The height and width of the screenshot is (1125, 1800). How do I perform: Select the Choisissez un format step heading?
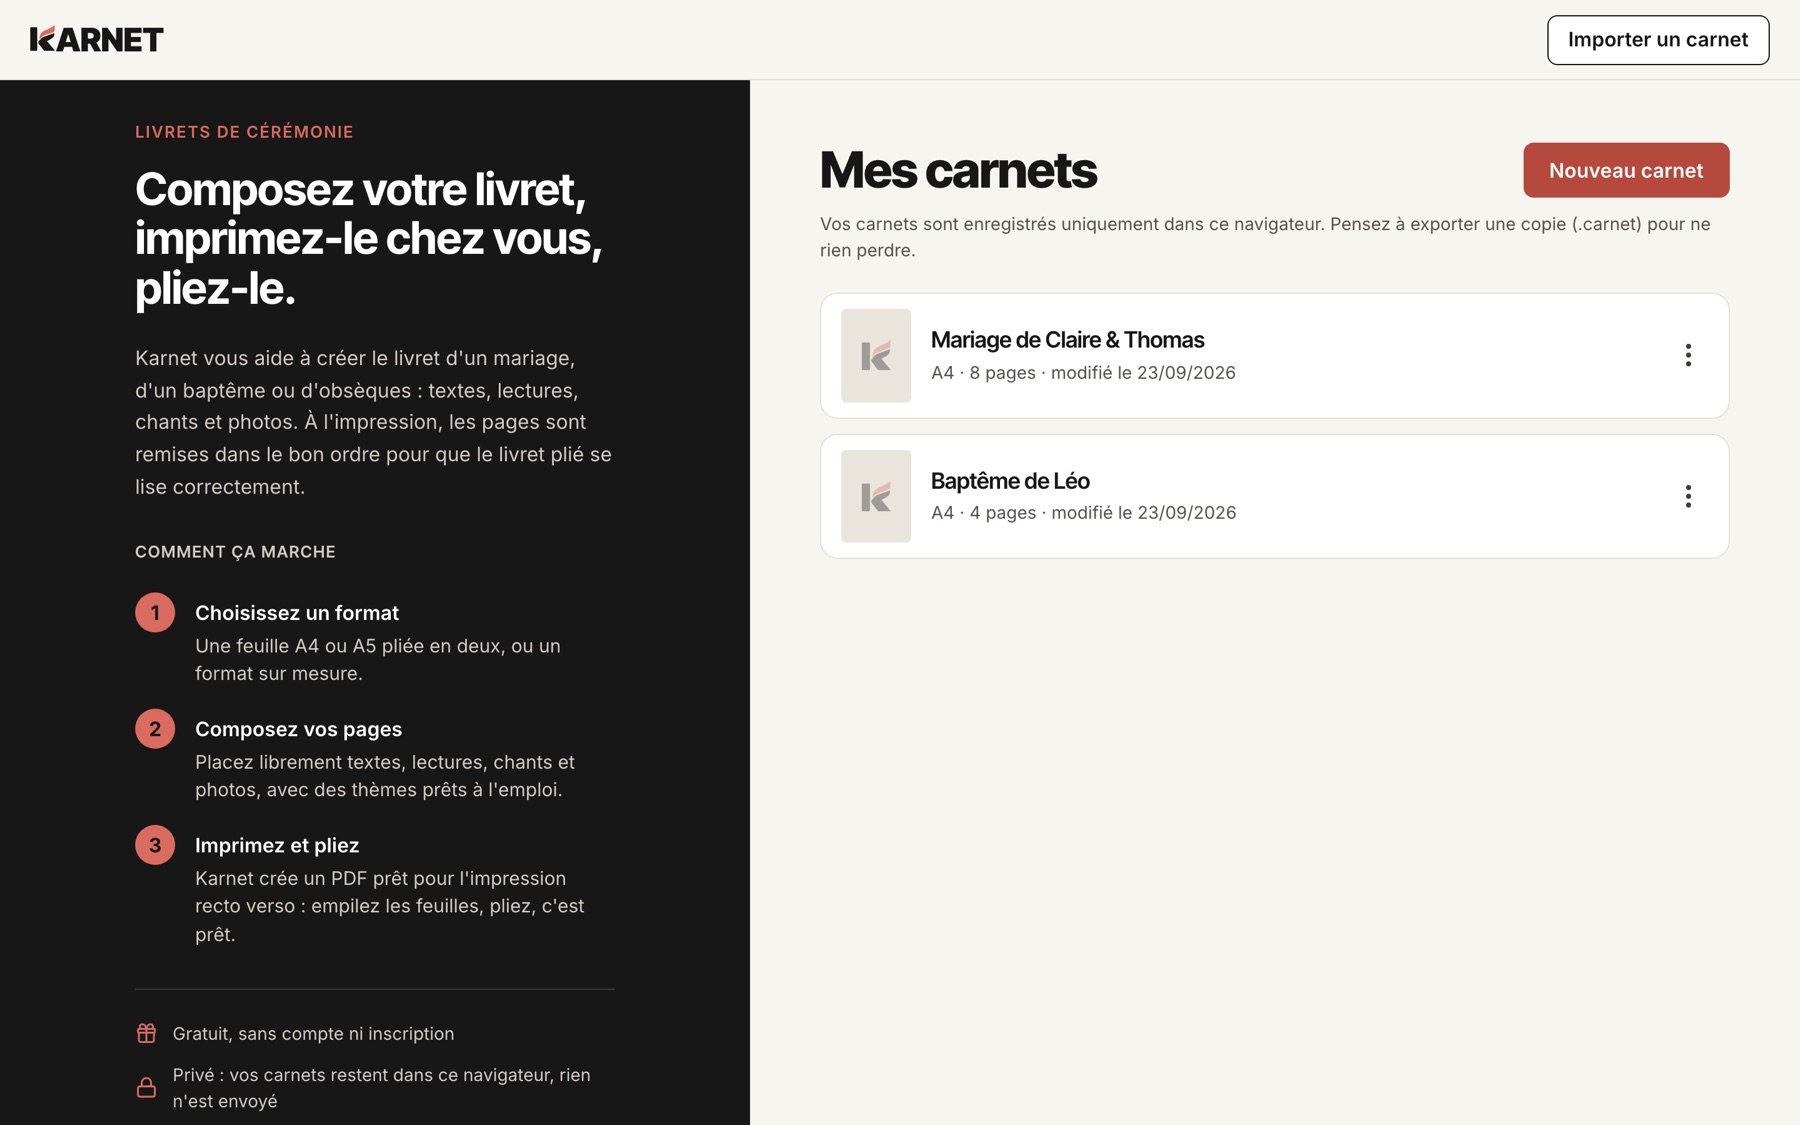(x=297, y=613)
